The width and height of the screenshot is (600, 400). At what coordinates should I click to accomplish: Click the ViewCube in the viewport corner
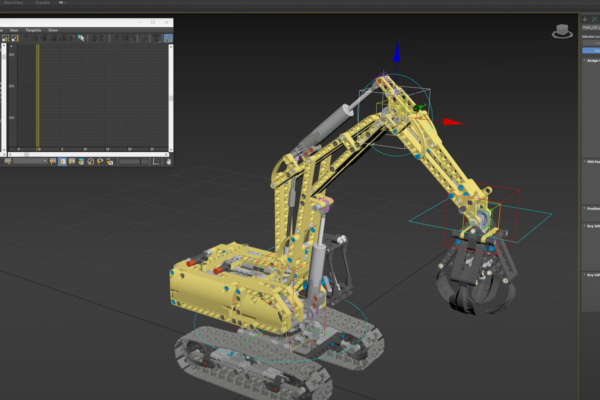pyautogui.click(x=562, y=31)
